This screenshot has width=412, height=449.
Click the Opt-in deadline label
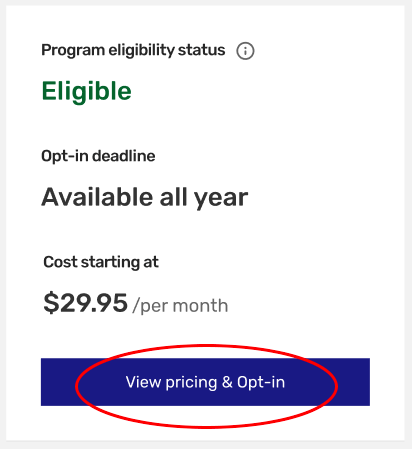coord(98,156)
